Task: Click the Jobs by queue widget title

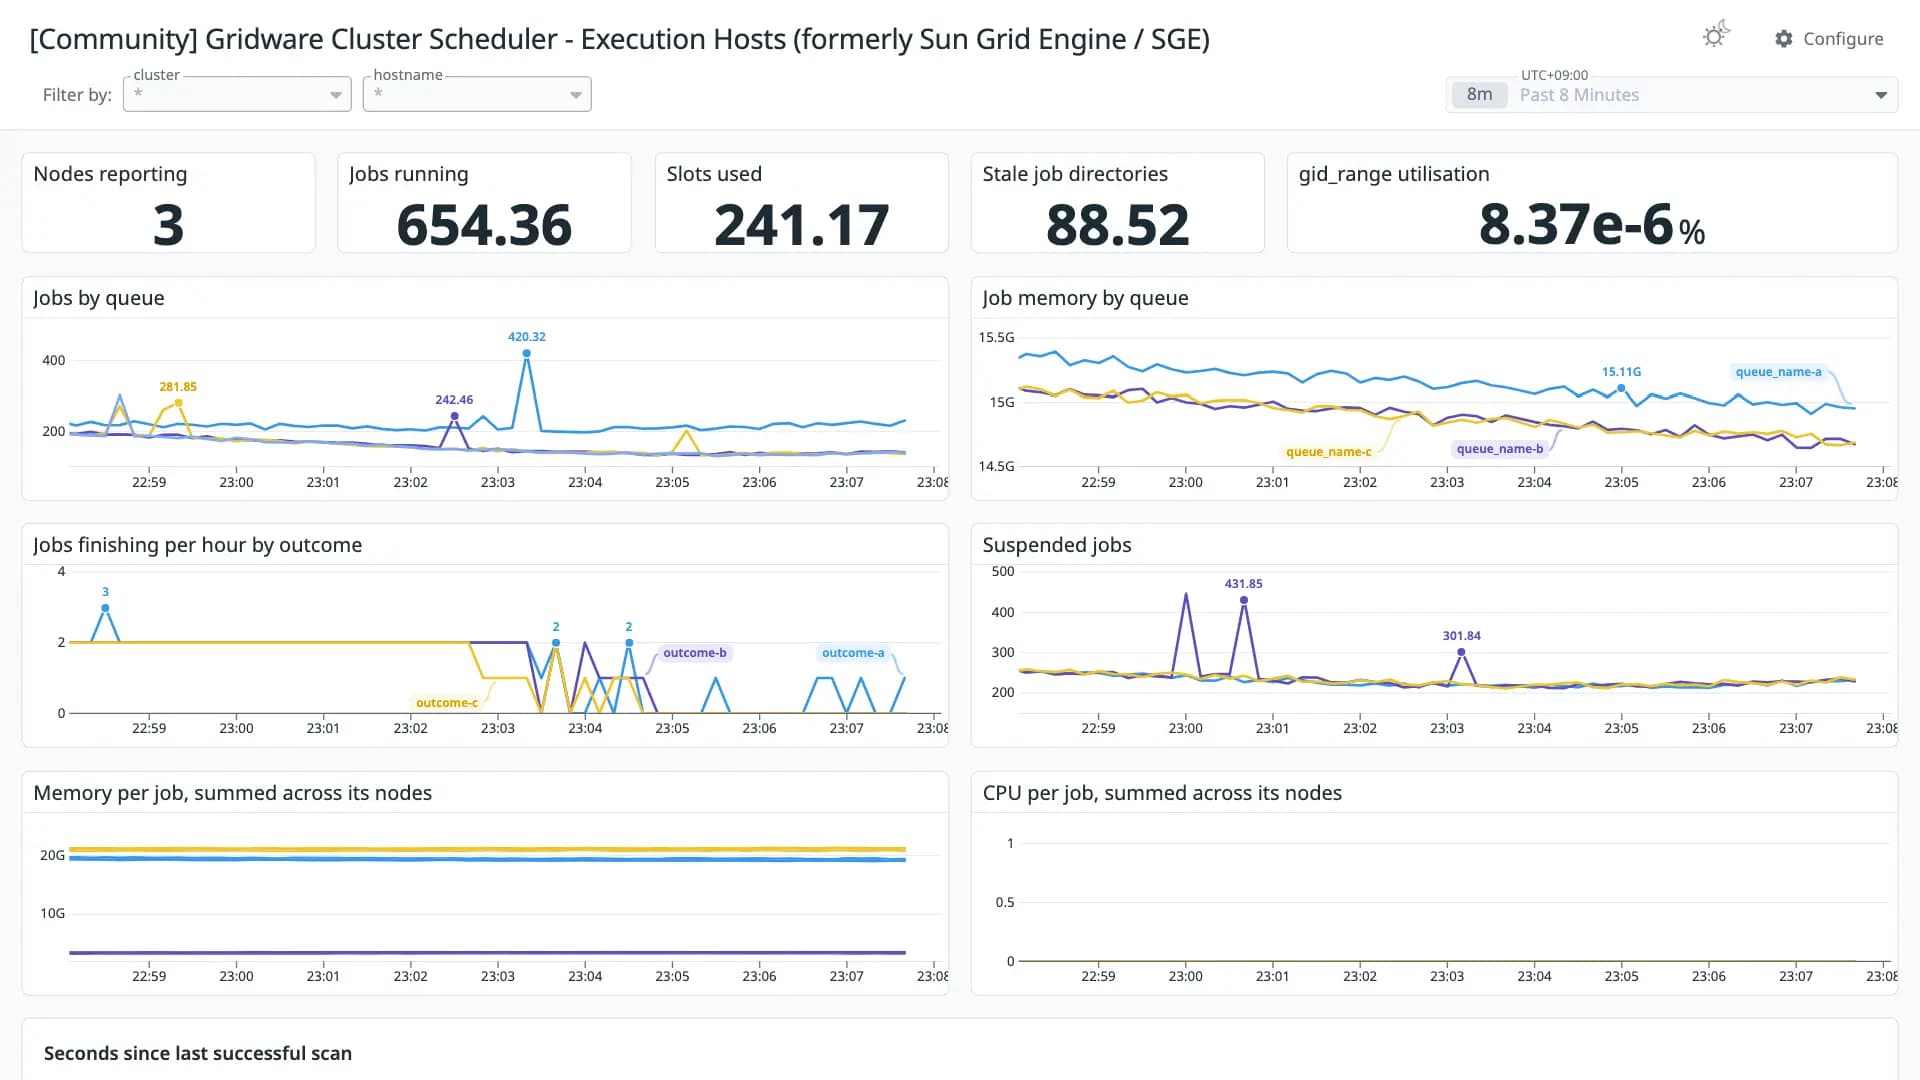Action: [x=98, y=298]
